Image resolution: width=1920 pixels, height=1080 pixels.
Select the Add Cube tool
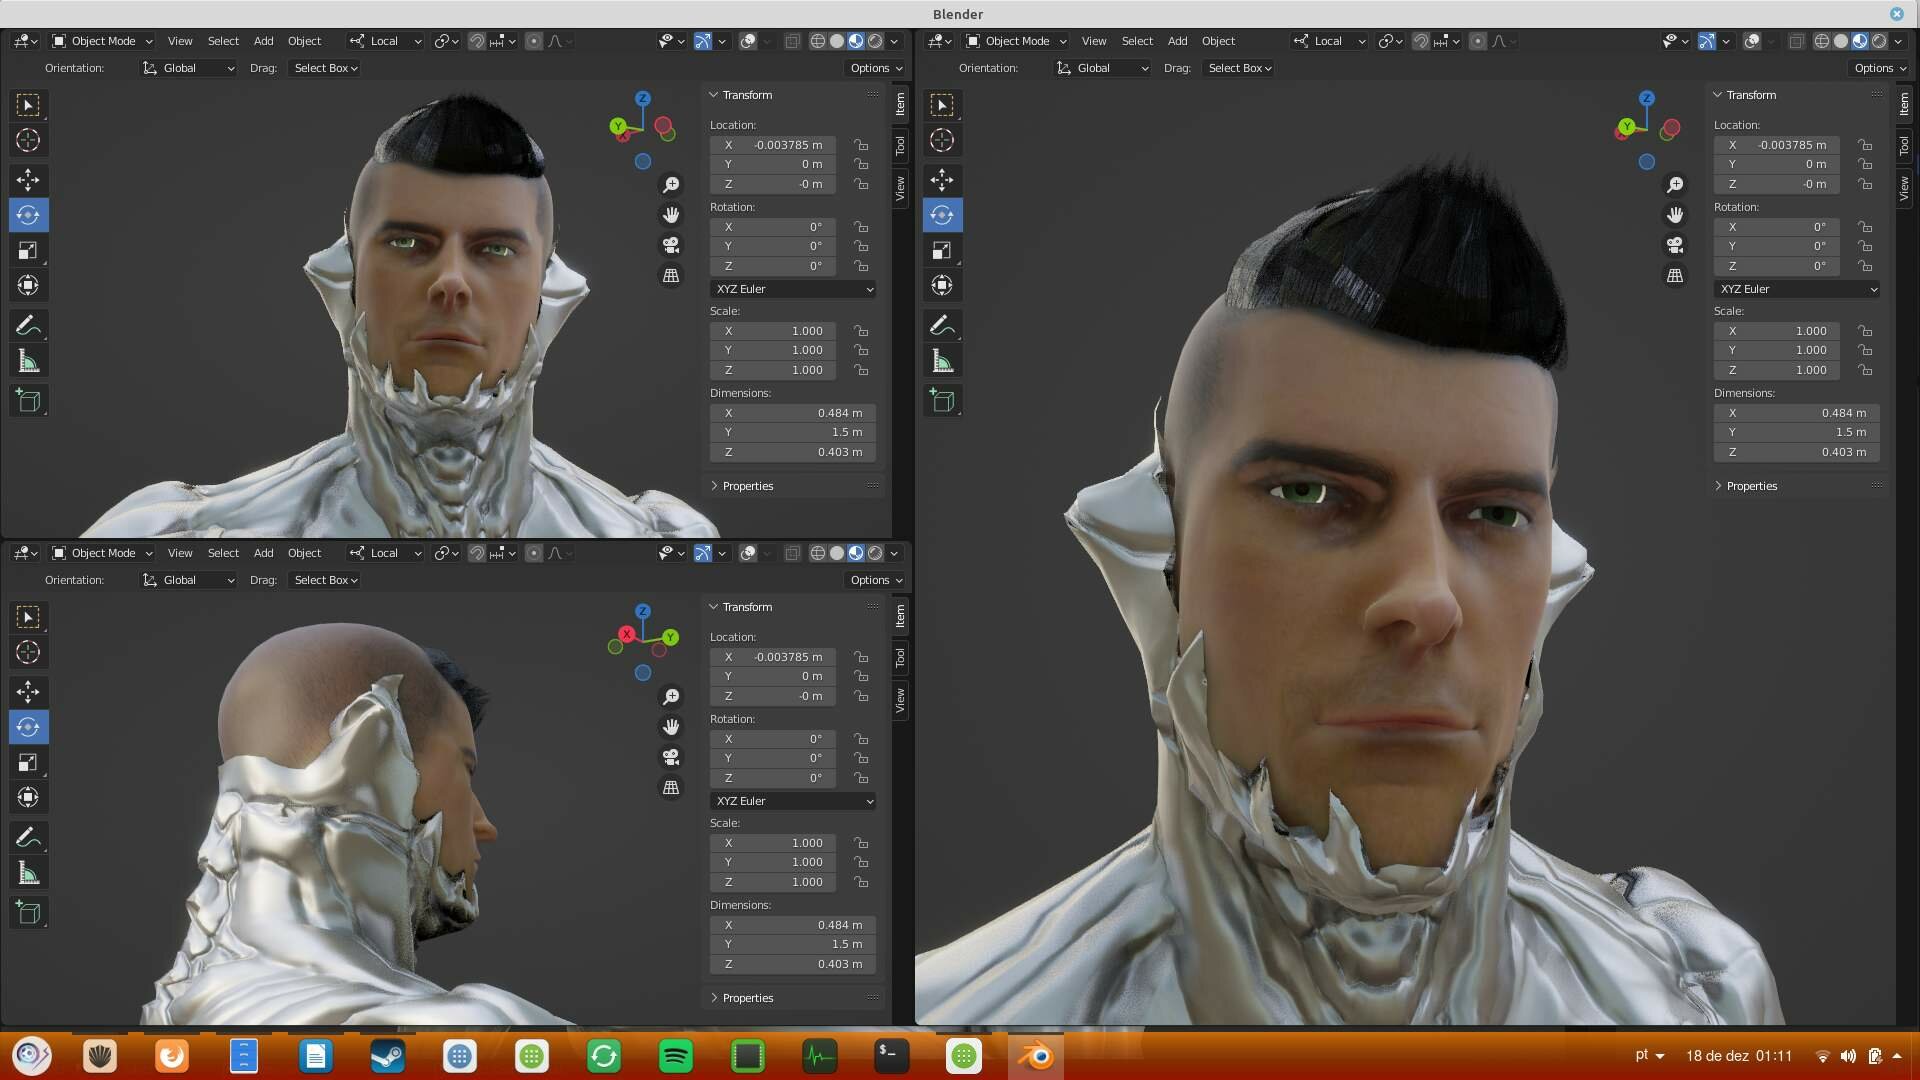point(28,400)
